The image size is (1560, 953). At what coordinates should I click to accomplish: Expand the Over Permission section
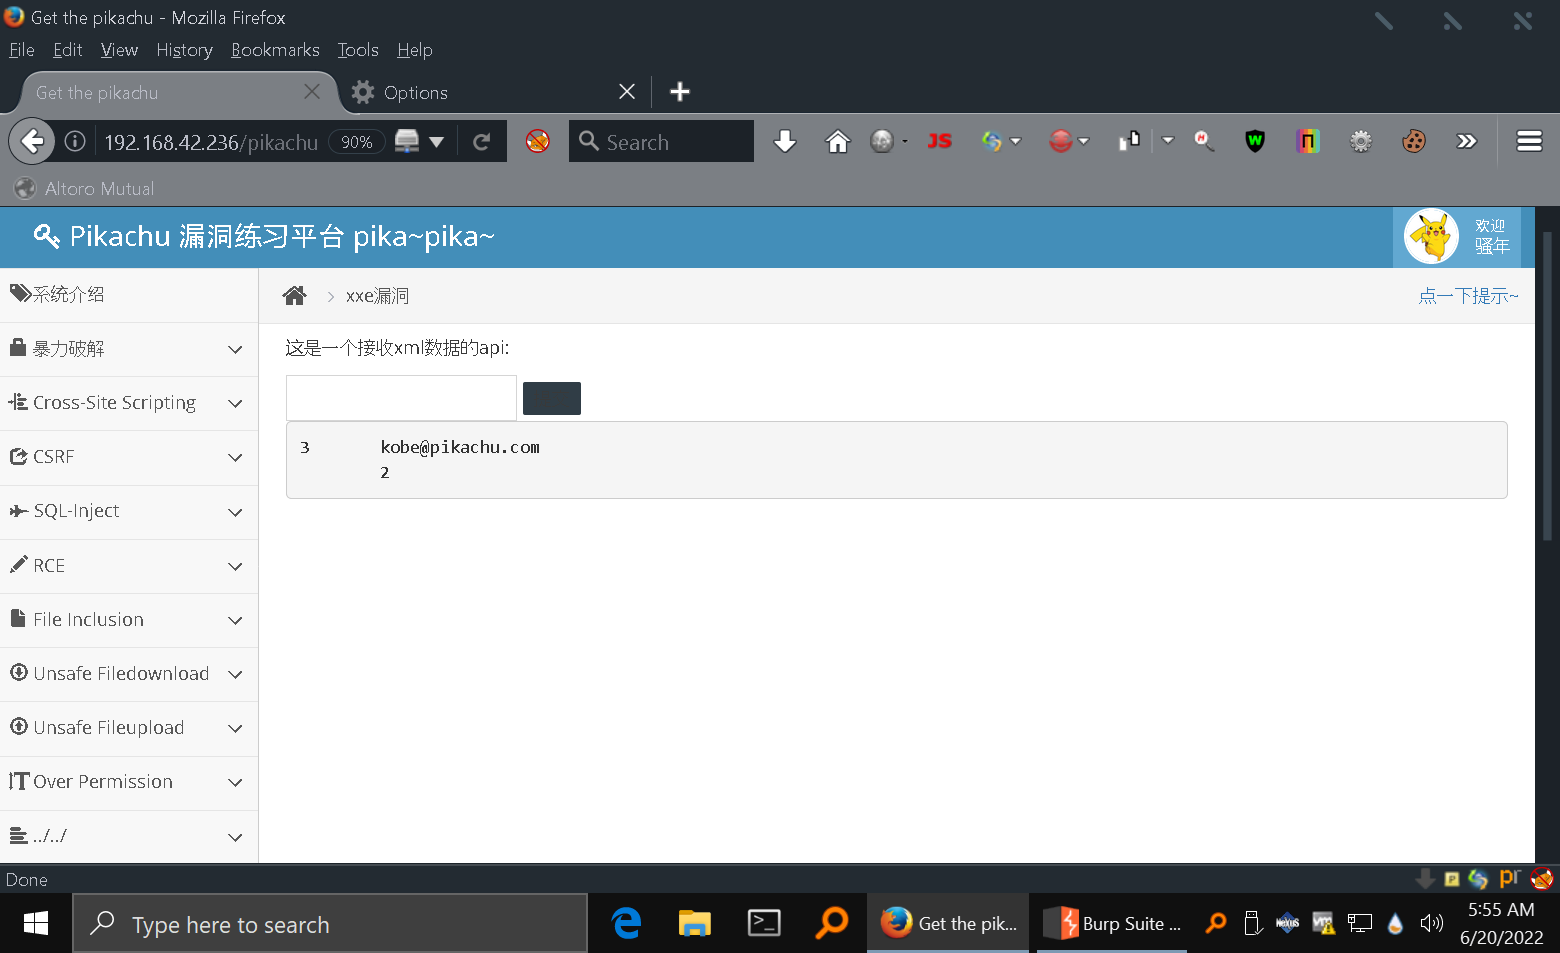[129, 782]
